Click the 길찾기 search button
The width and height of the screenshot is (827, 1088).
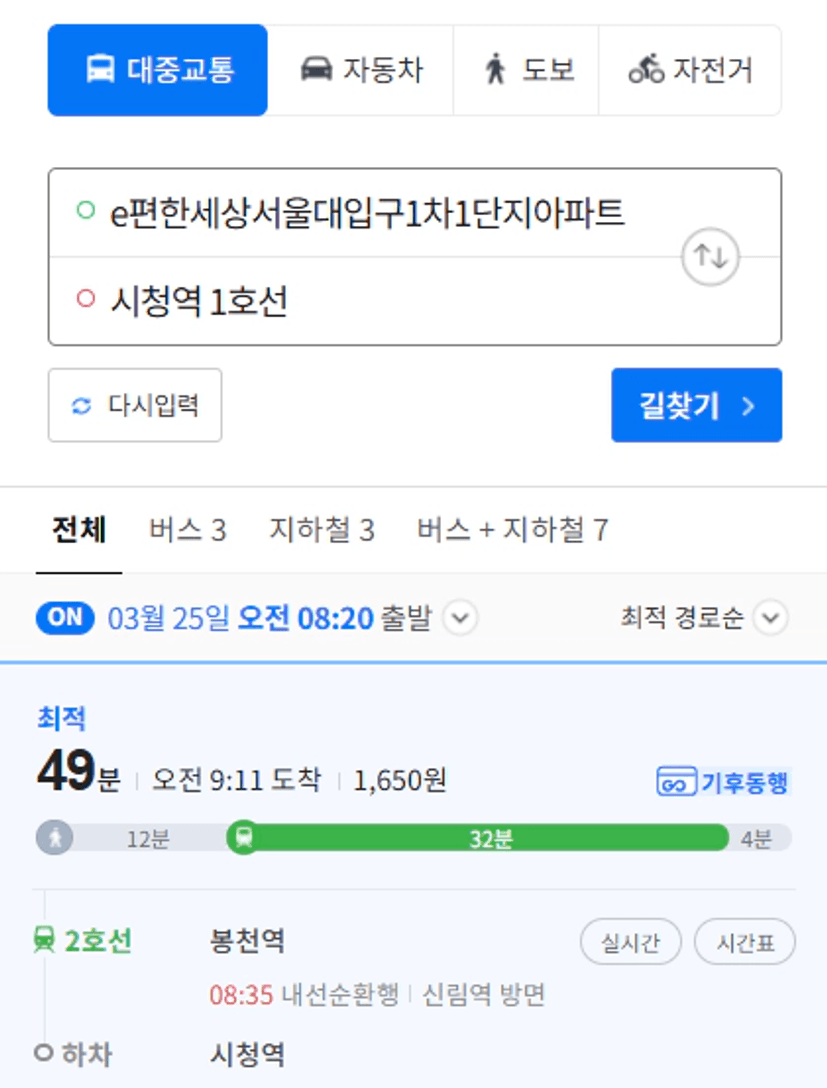point(697,405)
